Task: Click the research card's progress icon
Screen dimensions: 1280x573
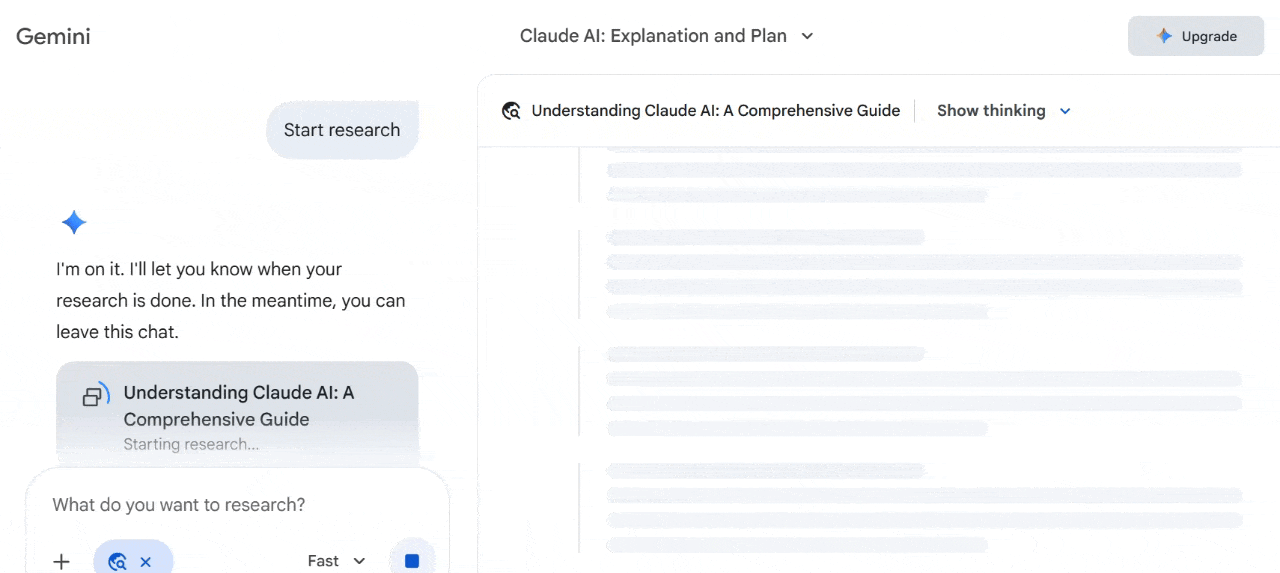Action: pos(95,395)
